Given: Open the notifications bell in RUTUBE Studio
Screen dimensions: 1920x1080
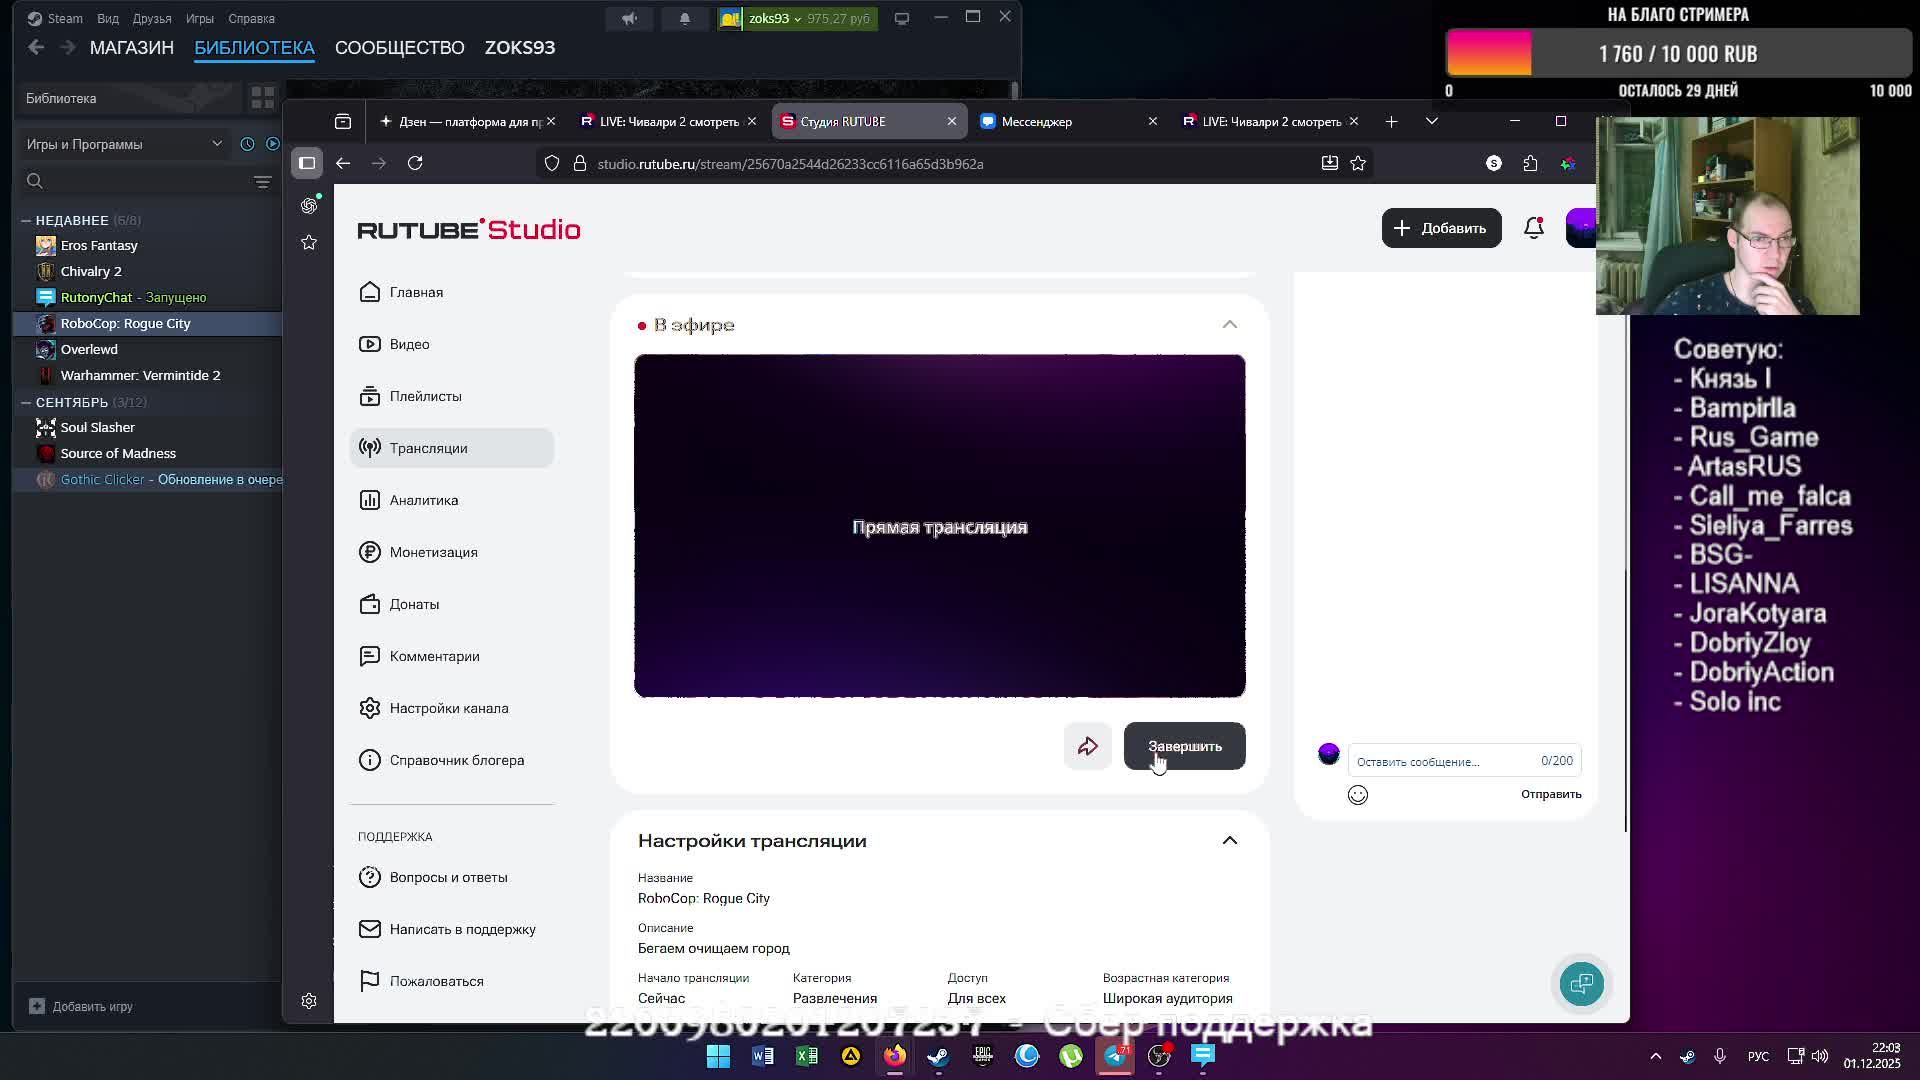Looking at the screenshot, I should pyautogui.click(x=1533, y=228).
